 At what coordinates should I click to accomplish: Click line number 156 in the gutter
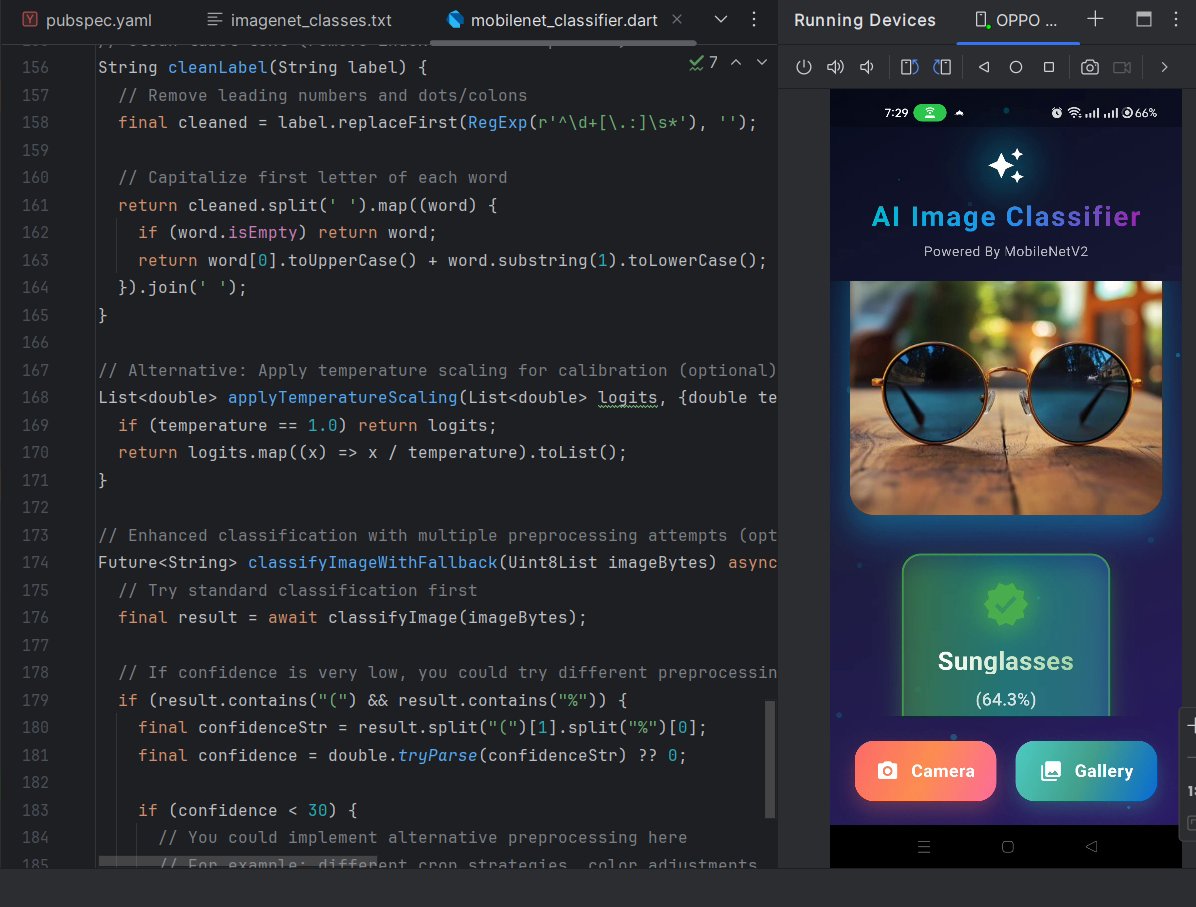35,67
